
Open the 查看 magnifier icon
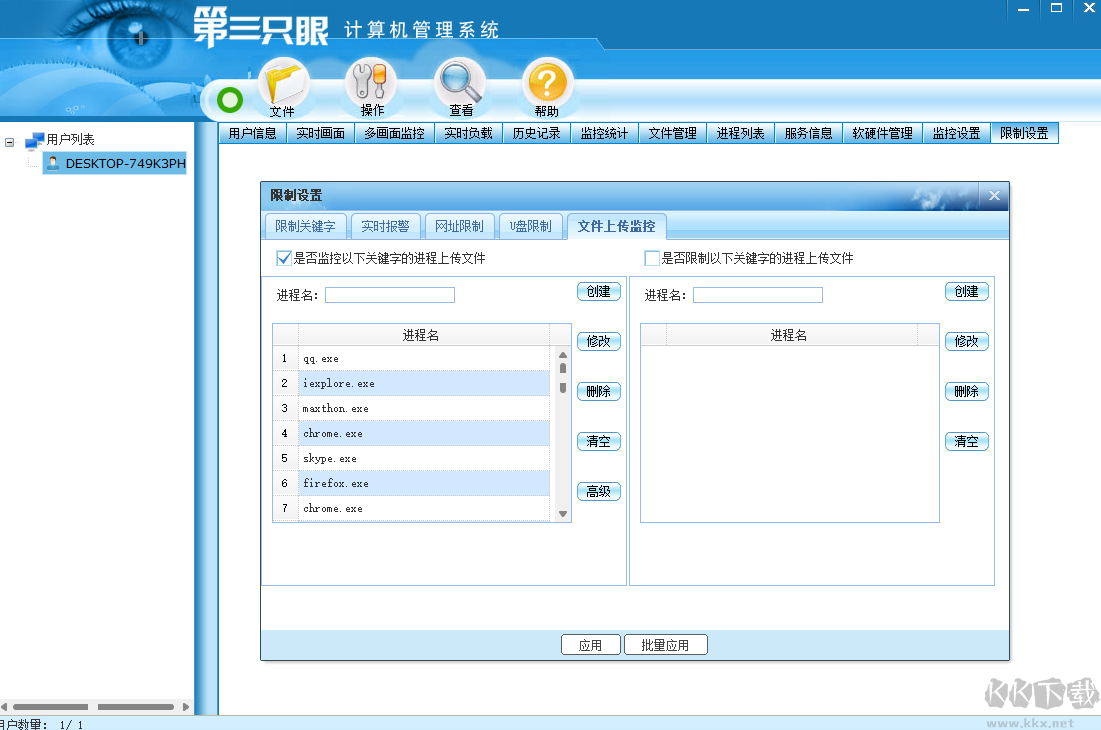(460, 84)
